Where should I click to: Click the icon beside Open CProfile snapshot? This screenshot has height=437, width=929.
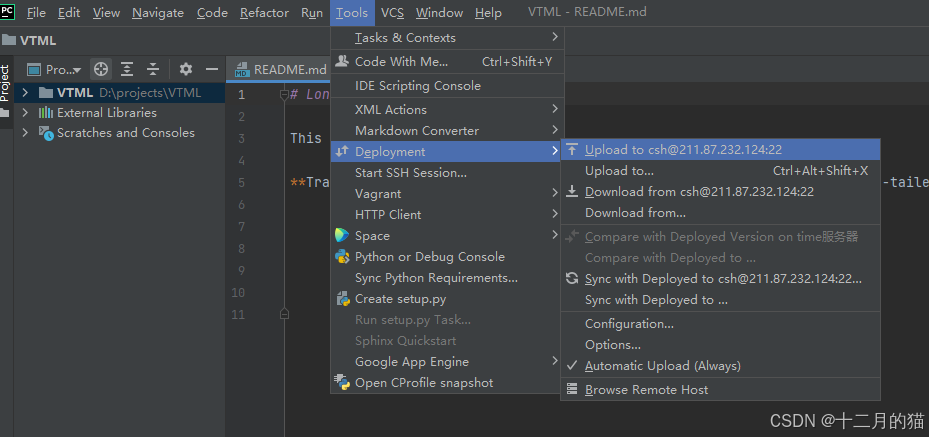coord(342,383)
